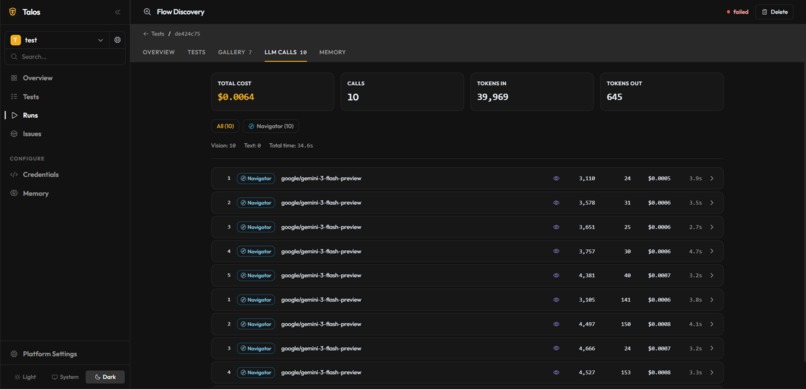Open the Tests tab of this run
The image size is (806, 389).
pos(196,52)
